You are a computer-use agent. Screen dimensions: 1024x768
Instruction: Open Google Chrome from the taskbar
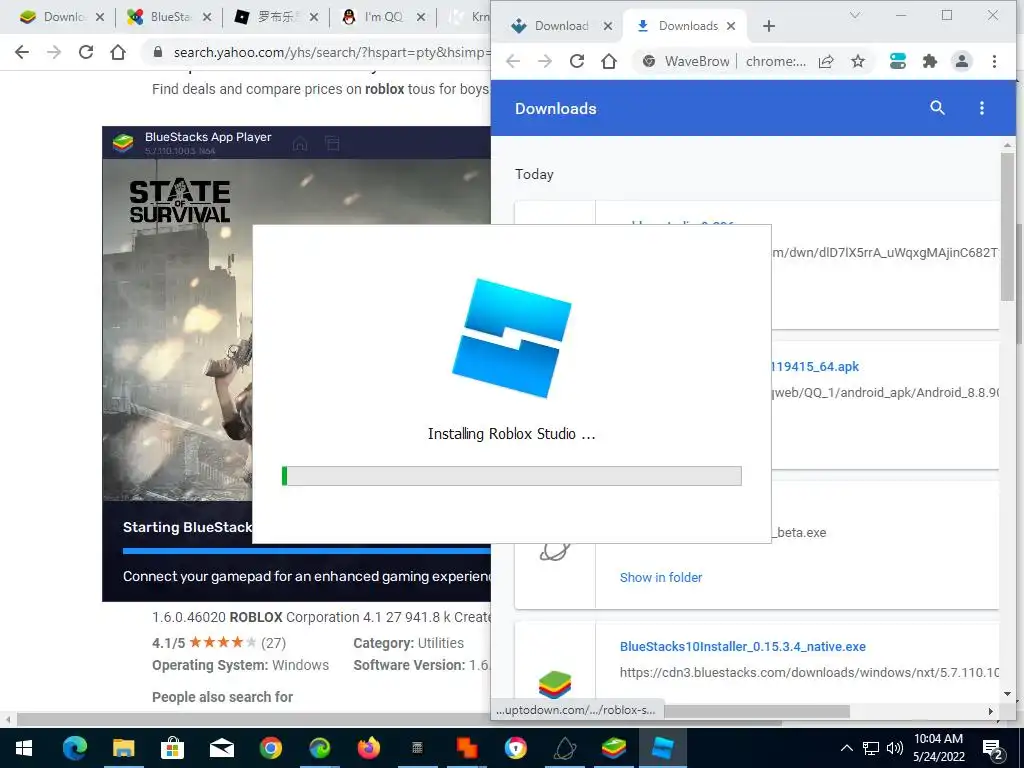click(x=270, y=748)
